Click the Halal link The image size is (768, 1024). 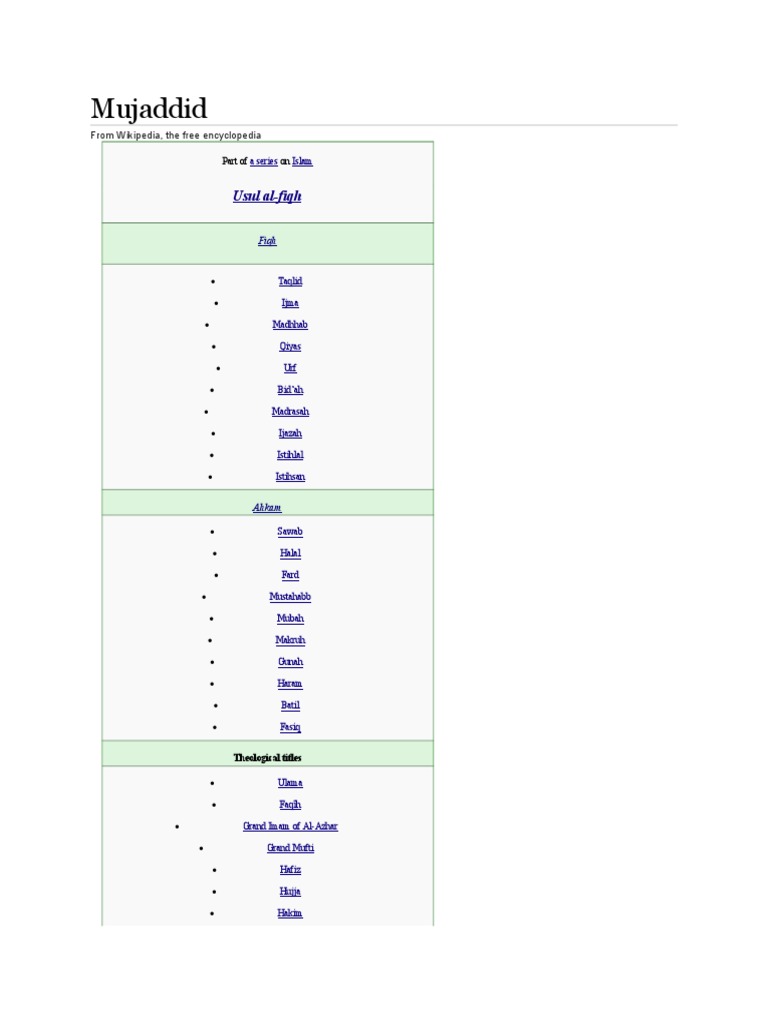[x=290, y=553]
